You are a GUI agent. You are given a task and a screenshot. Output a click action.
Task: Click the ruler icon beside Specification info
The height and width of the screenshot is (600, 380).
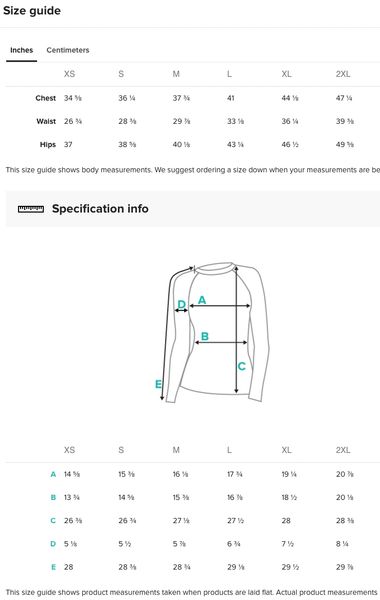tap(31, 209)
